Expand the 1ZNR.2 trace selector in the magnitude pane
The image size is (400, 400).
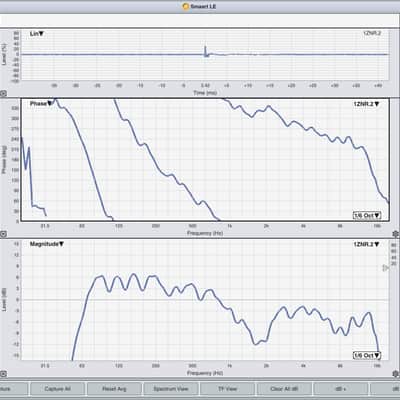point(366,244)
